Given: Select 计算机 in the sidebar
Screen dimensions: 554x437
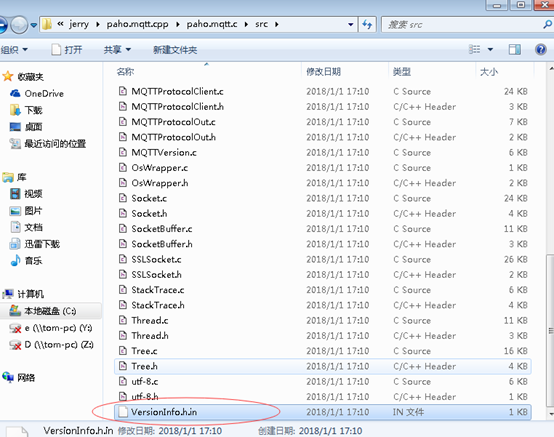Looking at the screenshot, I should coord(30,294).
